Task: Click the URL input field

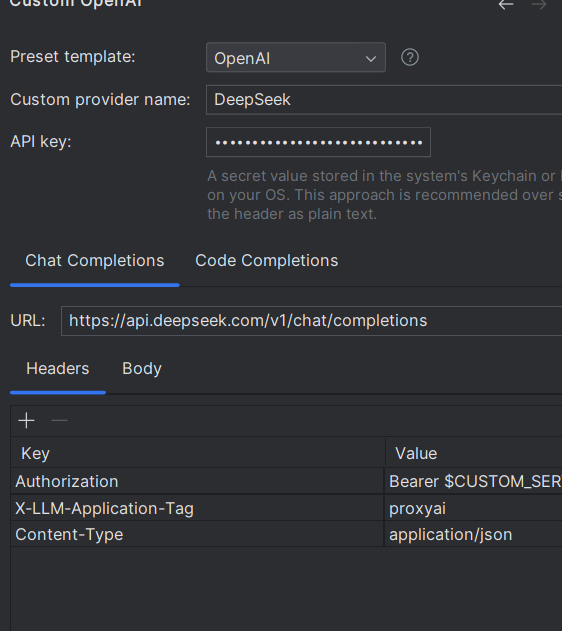Action: [311, 321]
